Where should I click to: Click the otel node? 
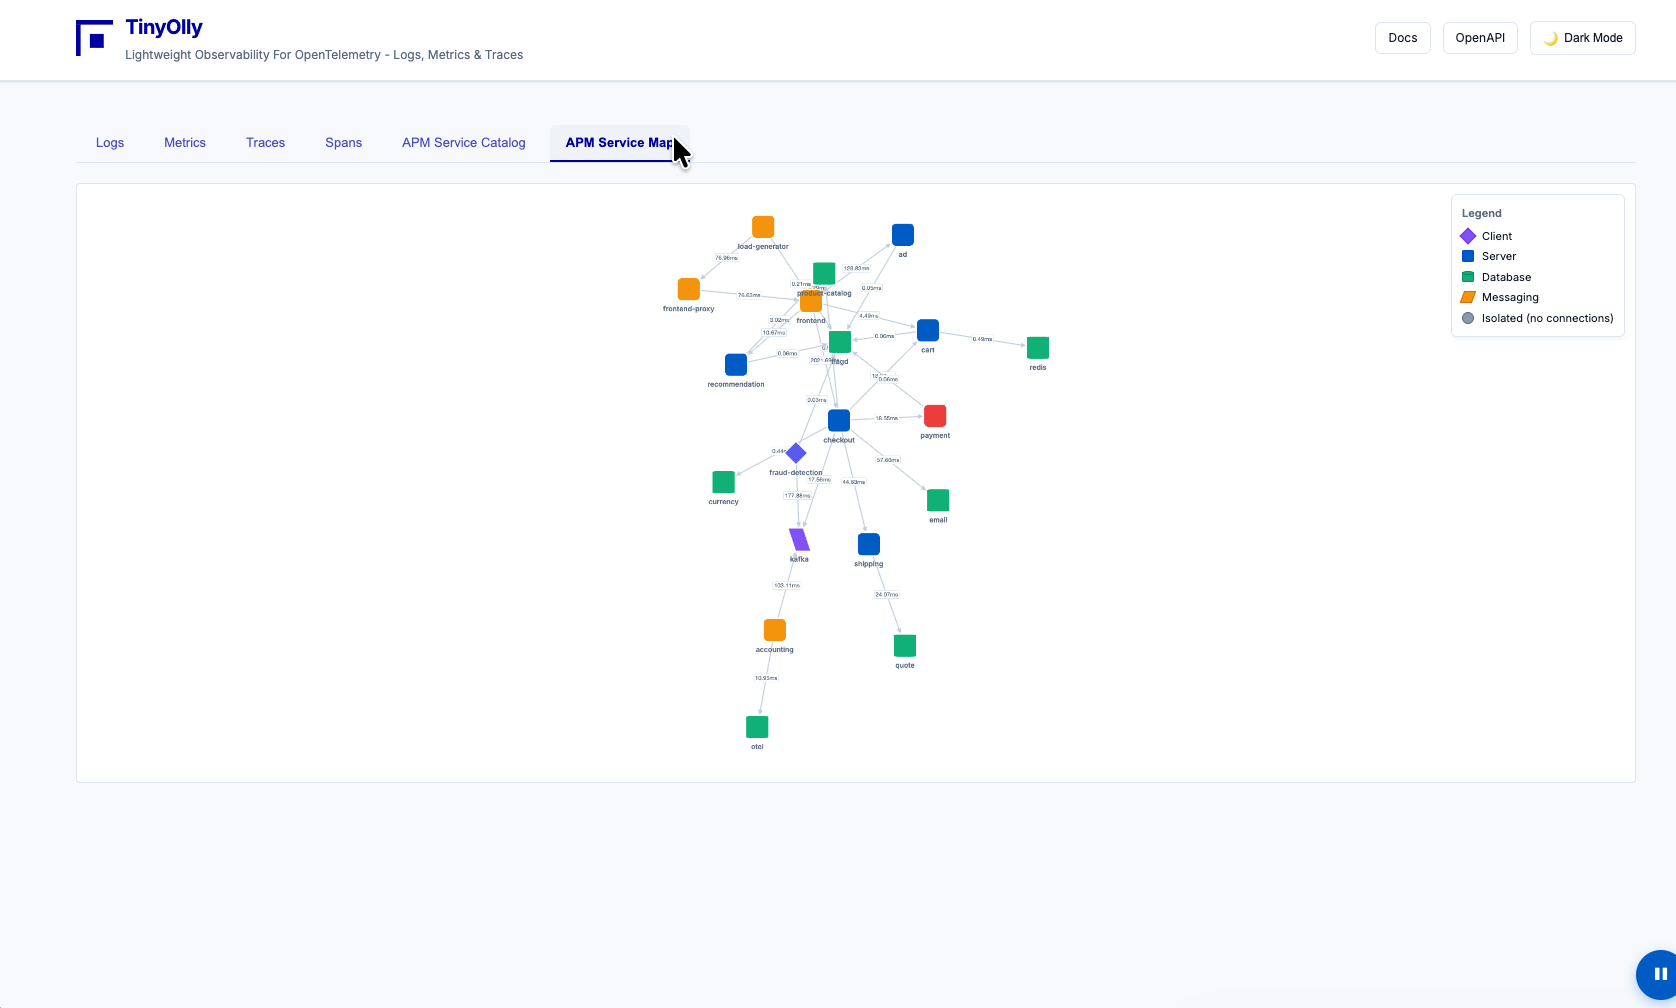pyautogui.click(x=757, y=727)
